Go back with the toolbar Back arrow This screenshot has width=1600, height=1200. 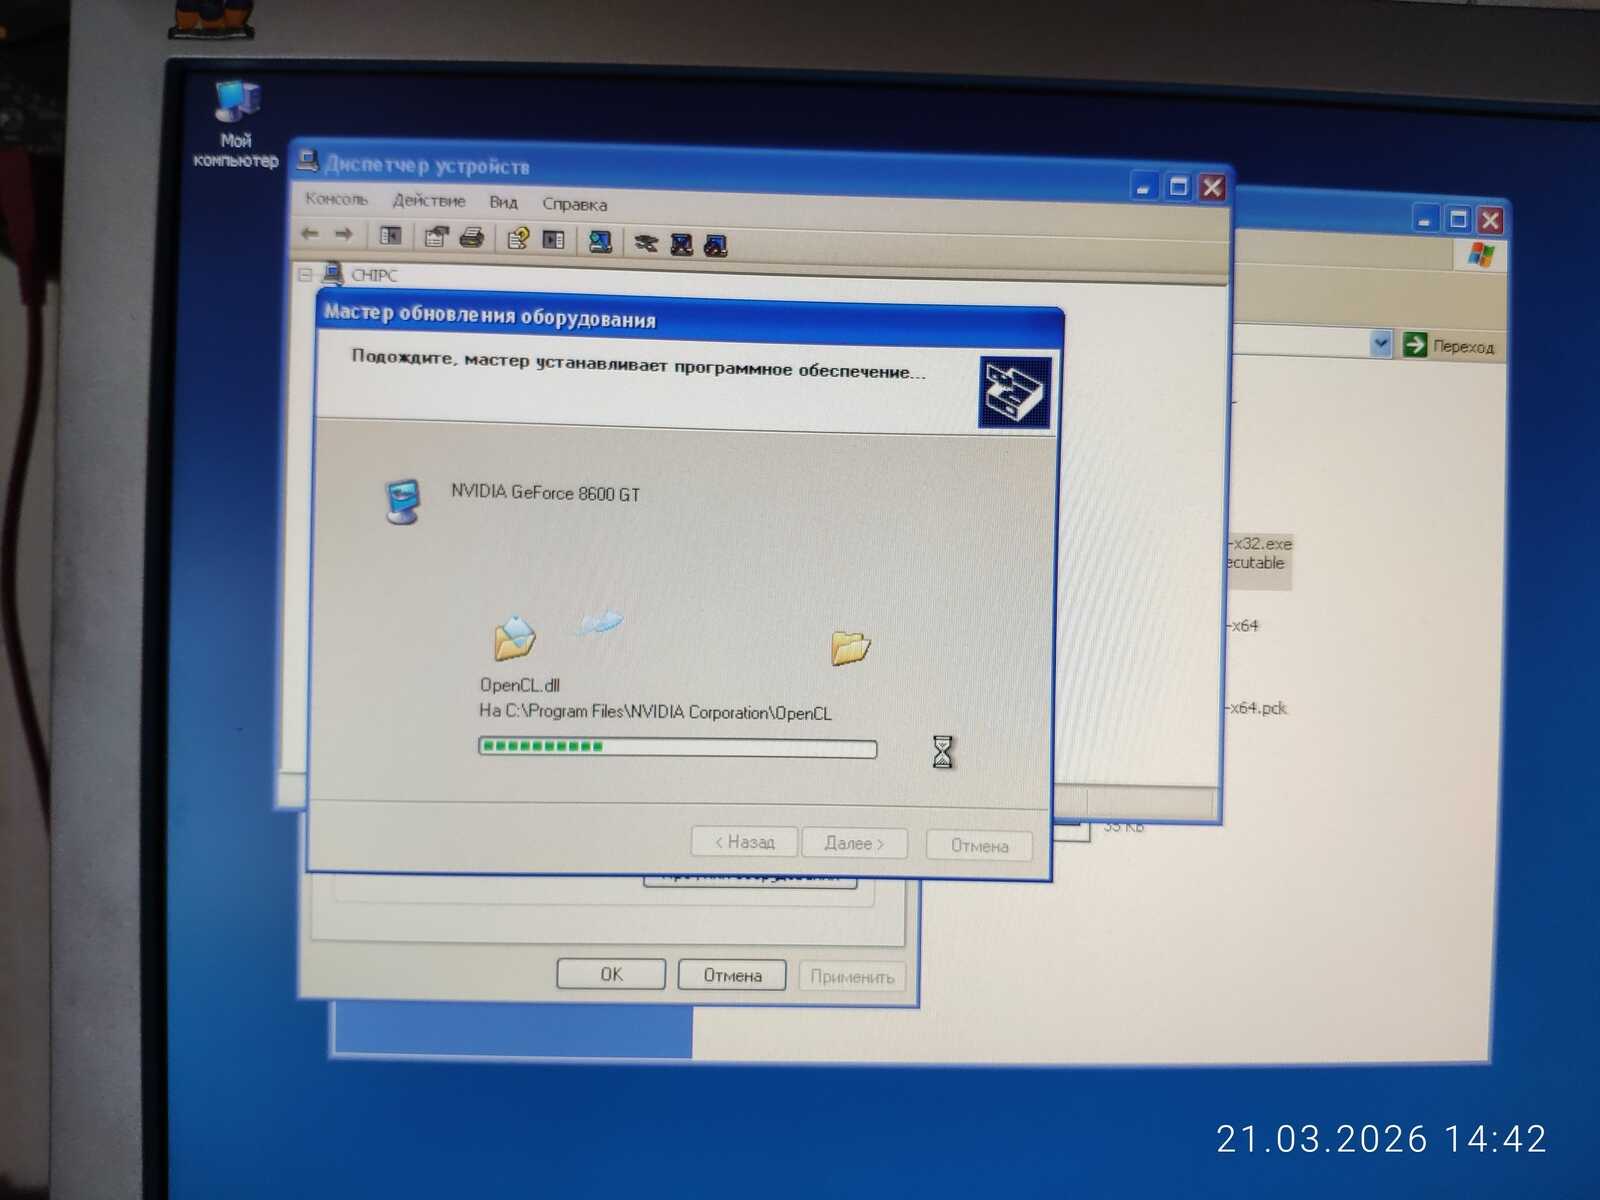[x=310, y=234]
